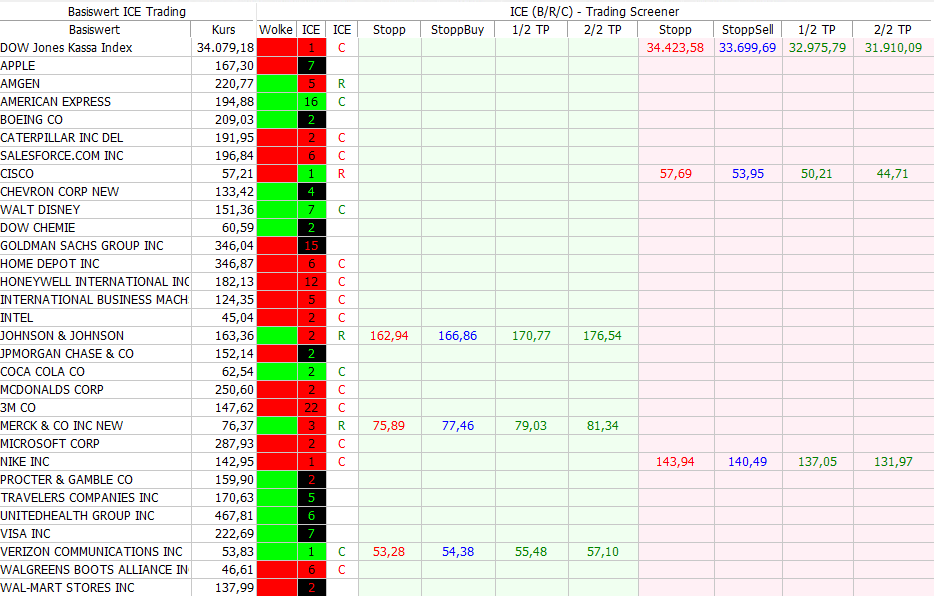The image size is (934, 596).
Task: Select the StoppBuy value 166,86
Action: pos(457,336)
